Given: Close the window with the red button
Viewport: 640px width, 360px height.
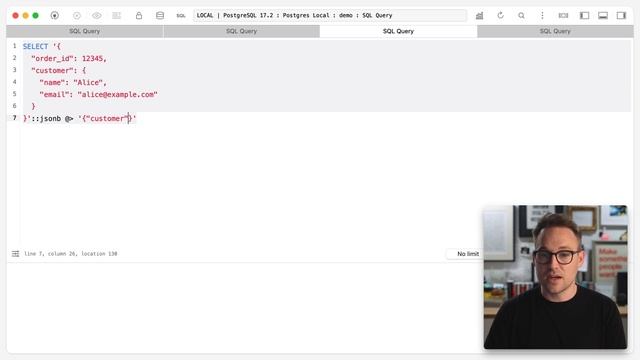Looking at the screenshot, I should point(16,16).
